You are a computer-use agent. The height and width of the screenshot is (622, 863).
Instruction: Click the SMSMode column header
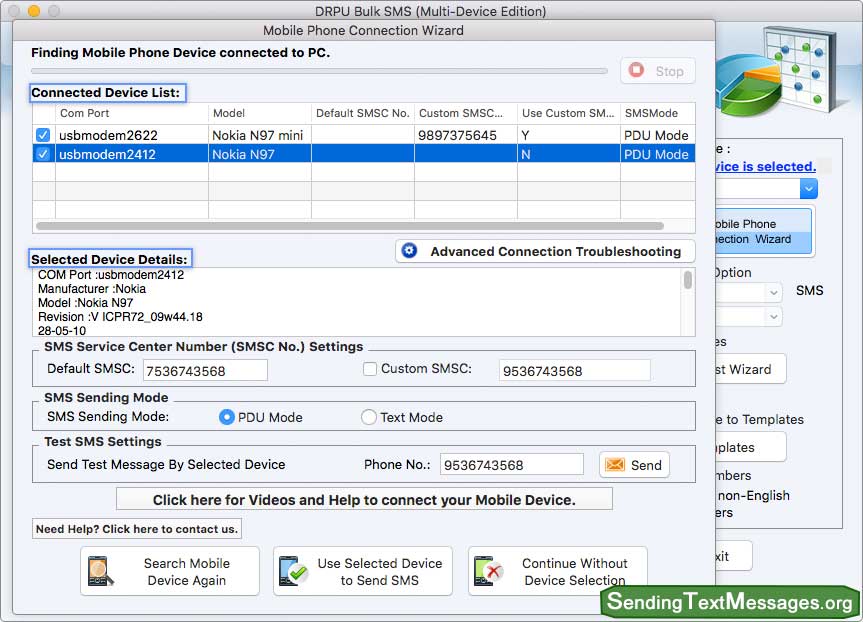click(658, 113)
